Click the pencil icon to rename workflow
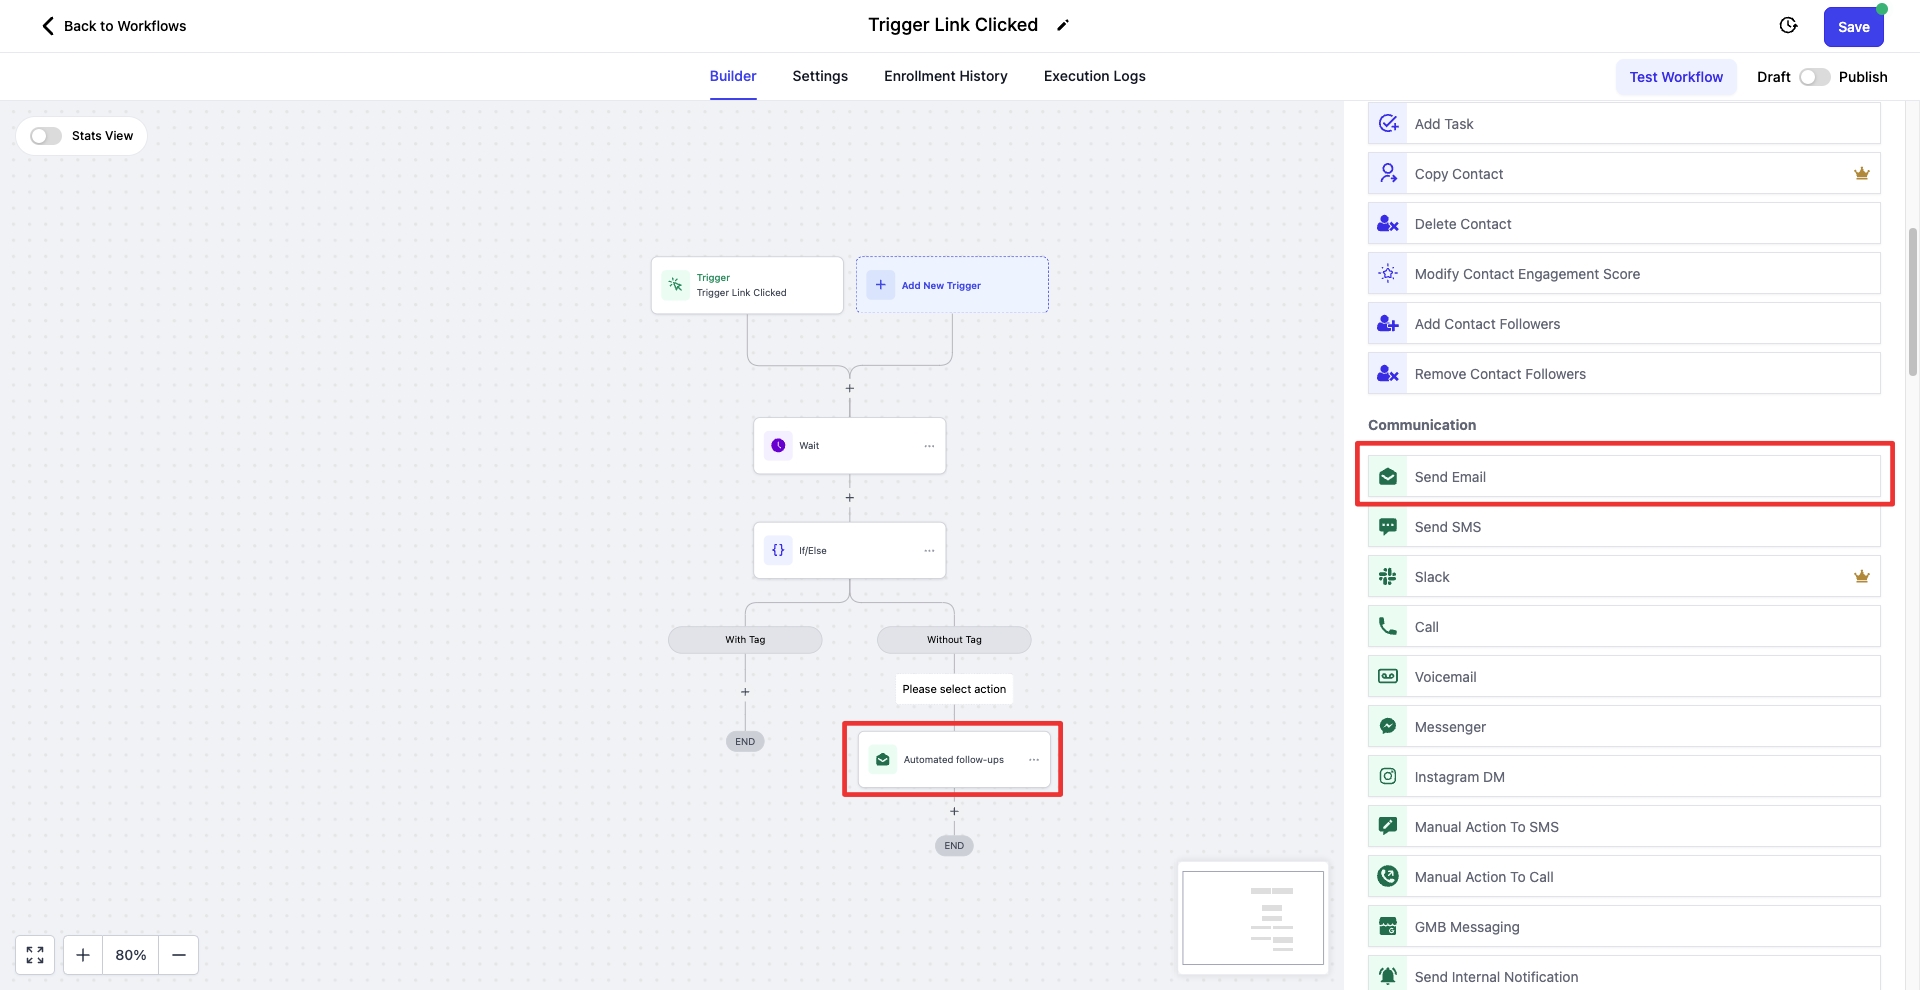This screenshot has width=1920, height=990. pyautogui.click(x=1063, y=26)
